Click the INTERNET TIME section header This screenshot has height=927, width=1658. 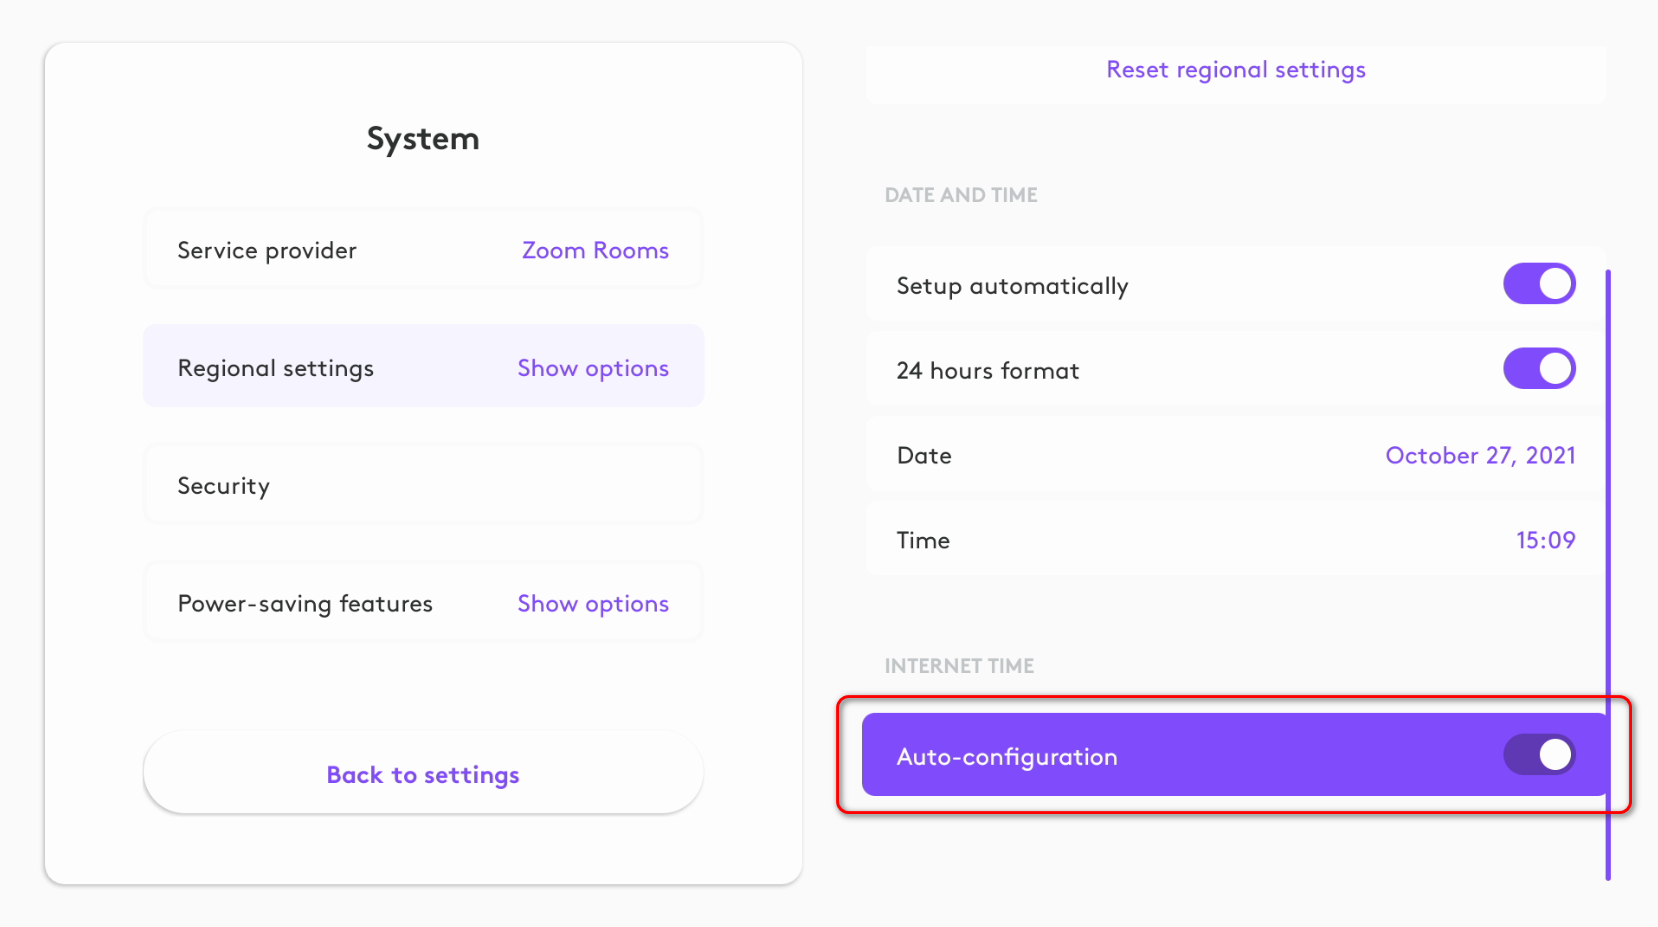959,666
